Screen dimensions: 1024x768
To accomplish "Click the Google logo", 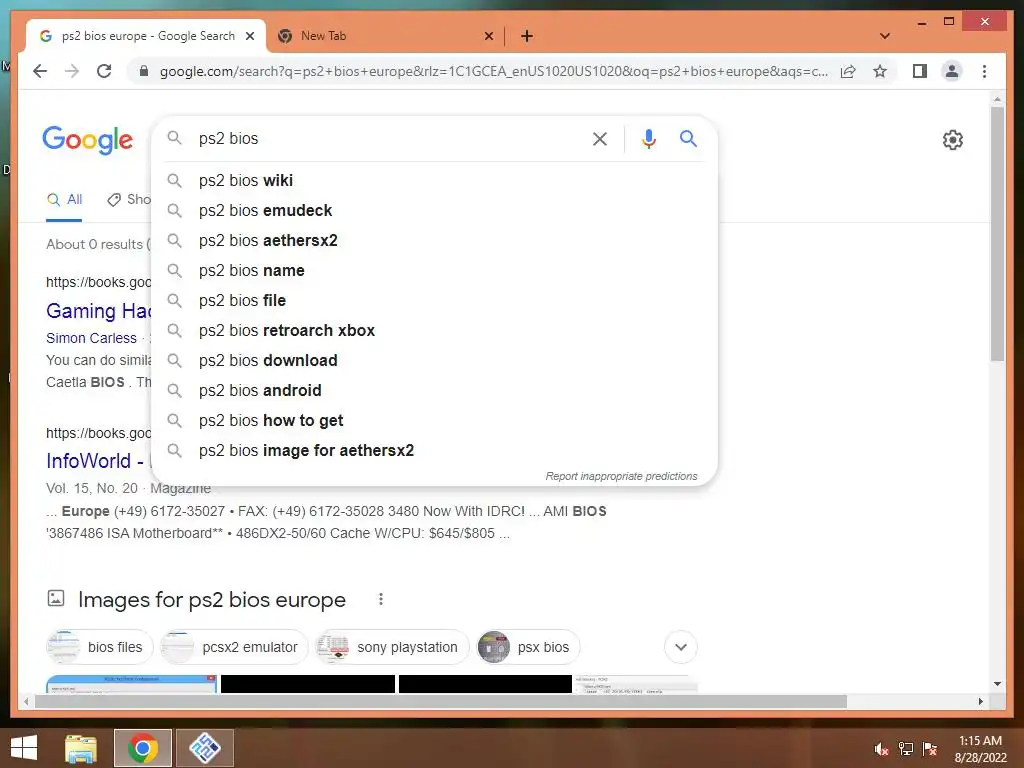I will [x=88, y=140].
